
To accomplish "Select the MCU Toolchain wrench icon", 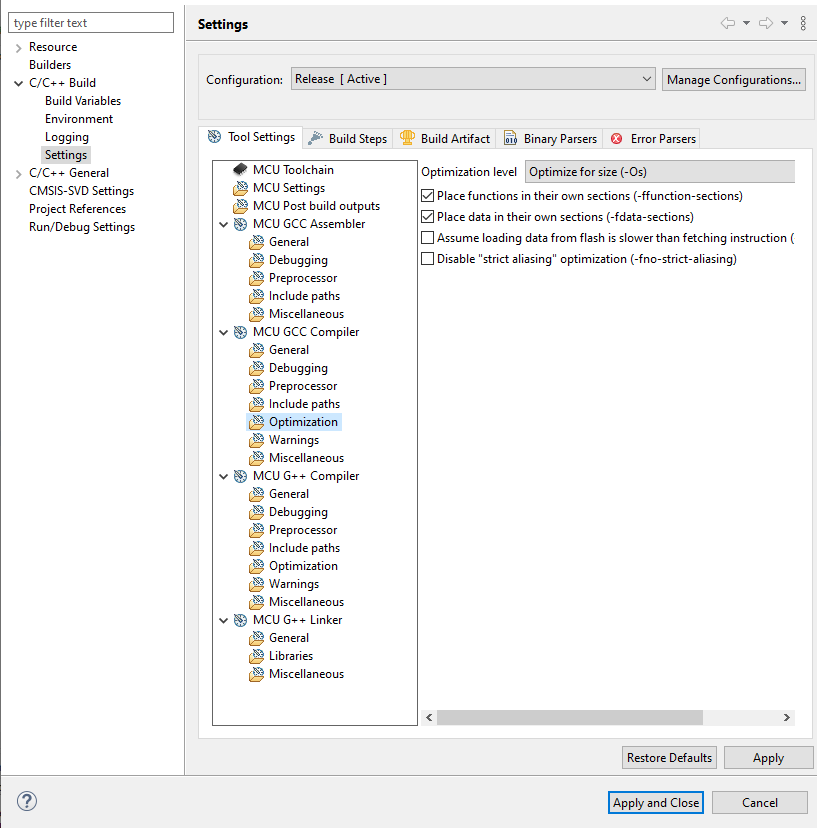I will coord(238,169).
